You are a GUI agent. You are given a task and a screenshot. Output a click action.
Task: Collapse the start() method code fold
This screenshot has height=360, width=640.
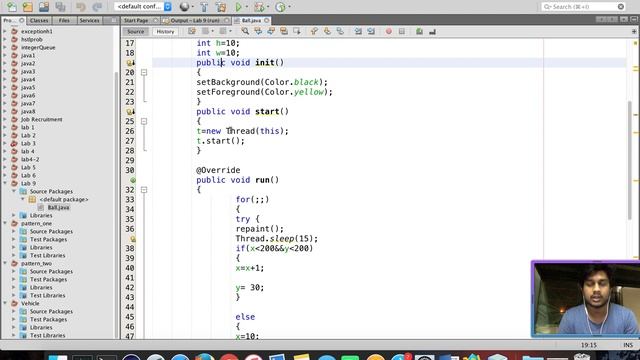pos(144,121)
